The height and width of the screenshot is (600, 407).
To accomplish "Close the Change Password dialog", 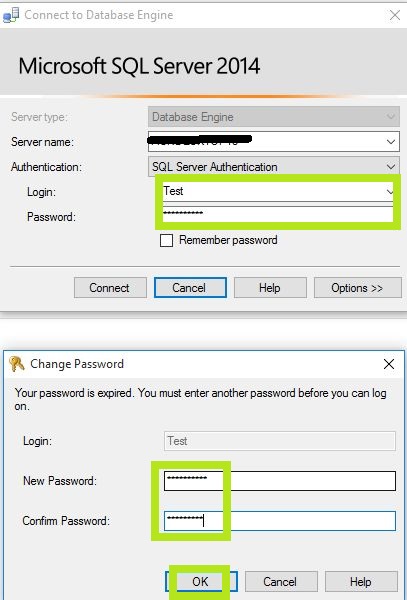I will click(389, 364).
